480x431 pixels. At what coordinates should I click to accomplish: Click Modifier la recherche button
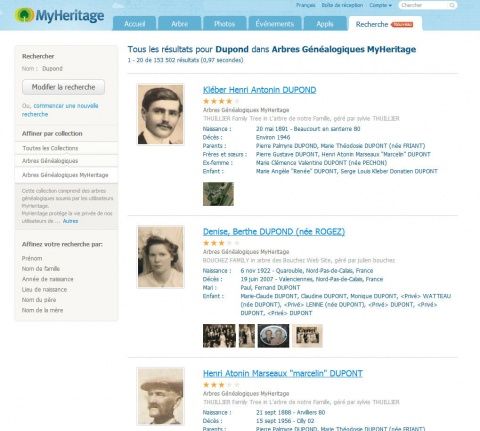pyautogui.click(x=63, y=87)
